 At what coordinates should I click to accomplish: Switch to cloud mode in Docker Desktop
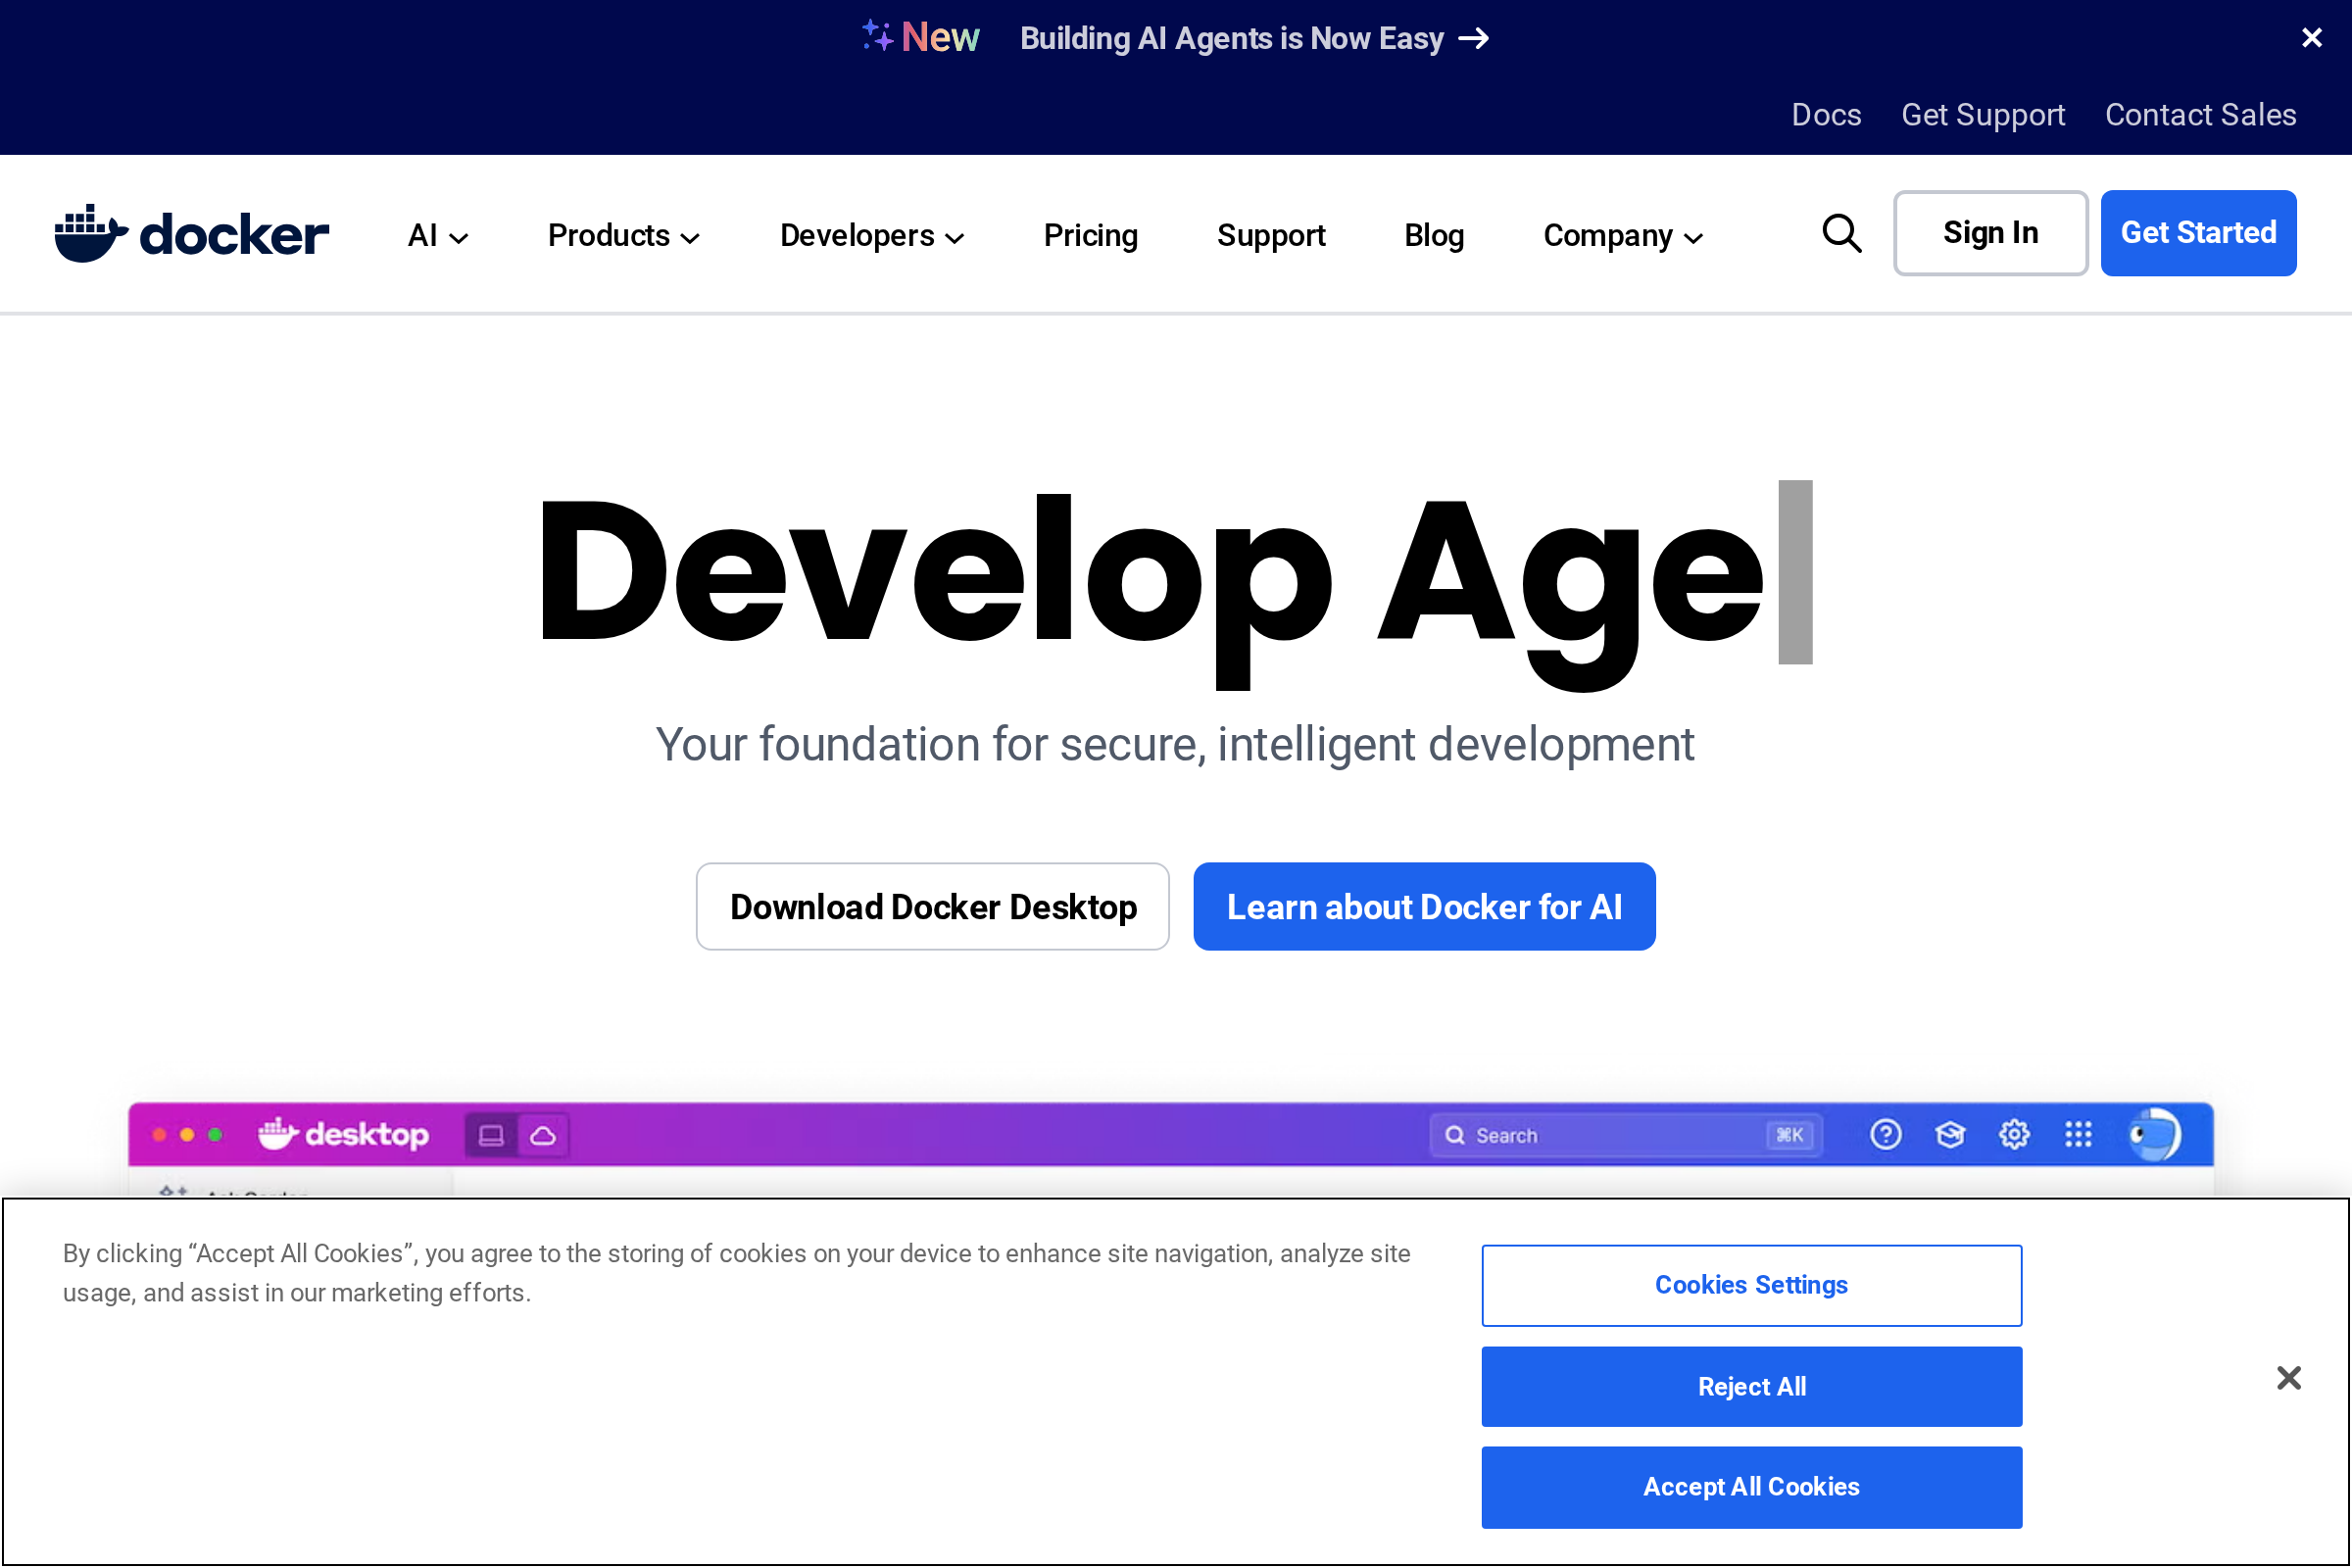tap(543, 1134)
